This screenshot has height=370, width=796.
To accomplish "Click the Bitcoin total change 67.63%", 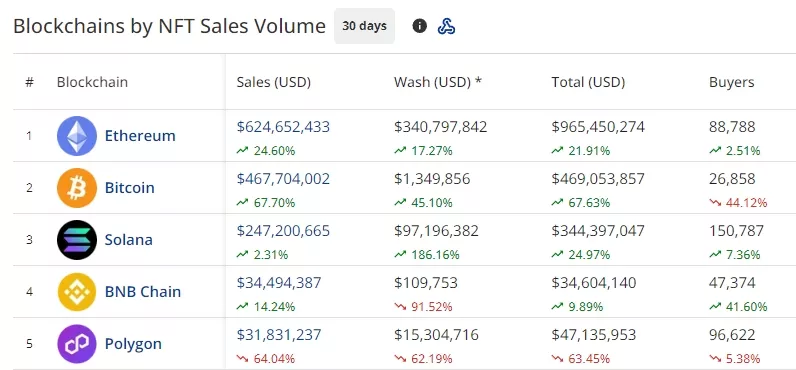I will click(x=581, y=203).
